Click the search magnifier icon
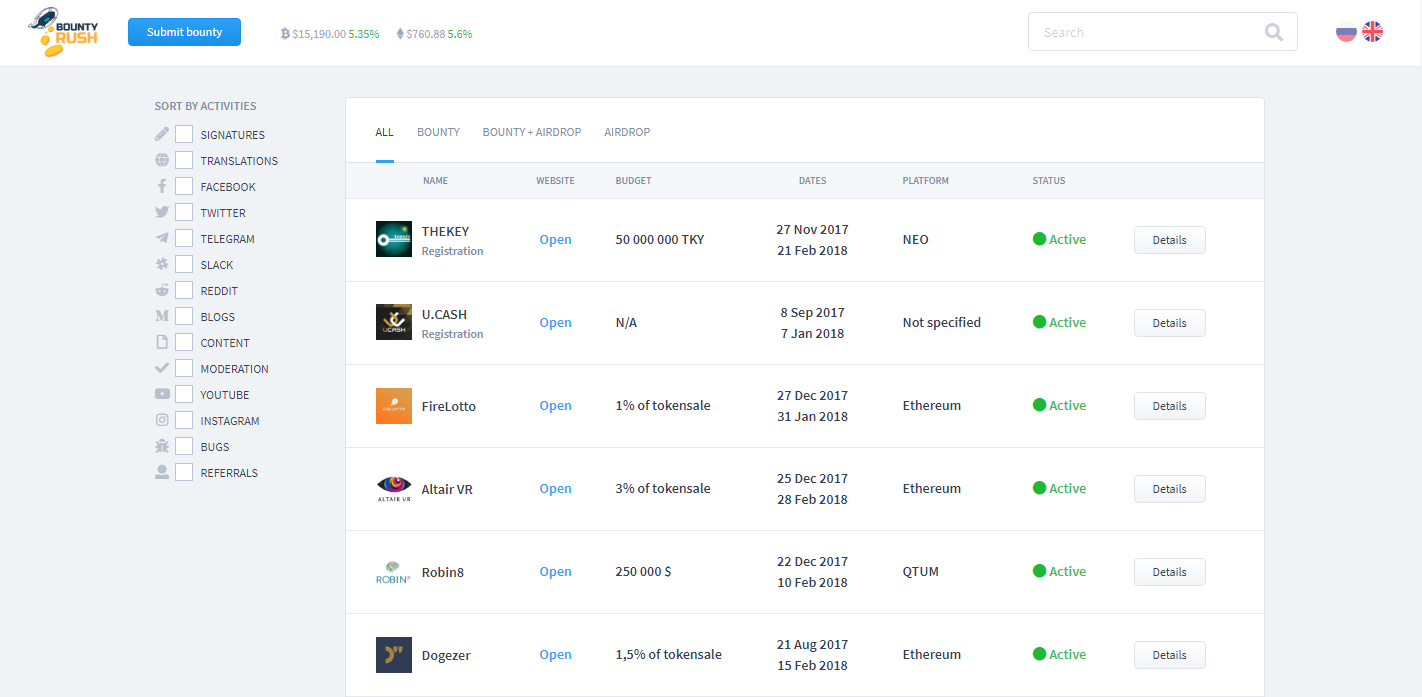The image size is (1422, 697). [1273, 31]
